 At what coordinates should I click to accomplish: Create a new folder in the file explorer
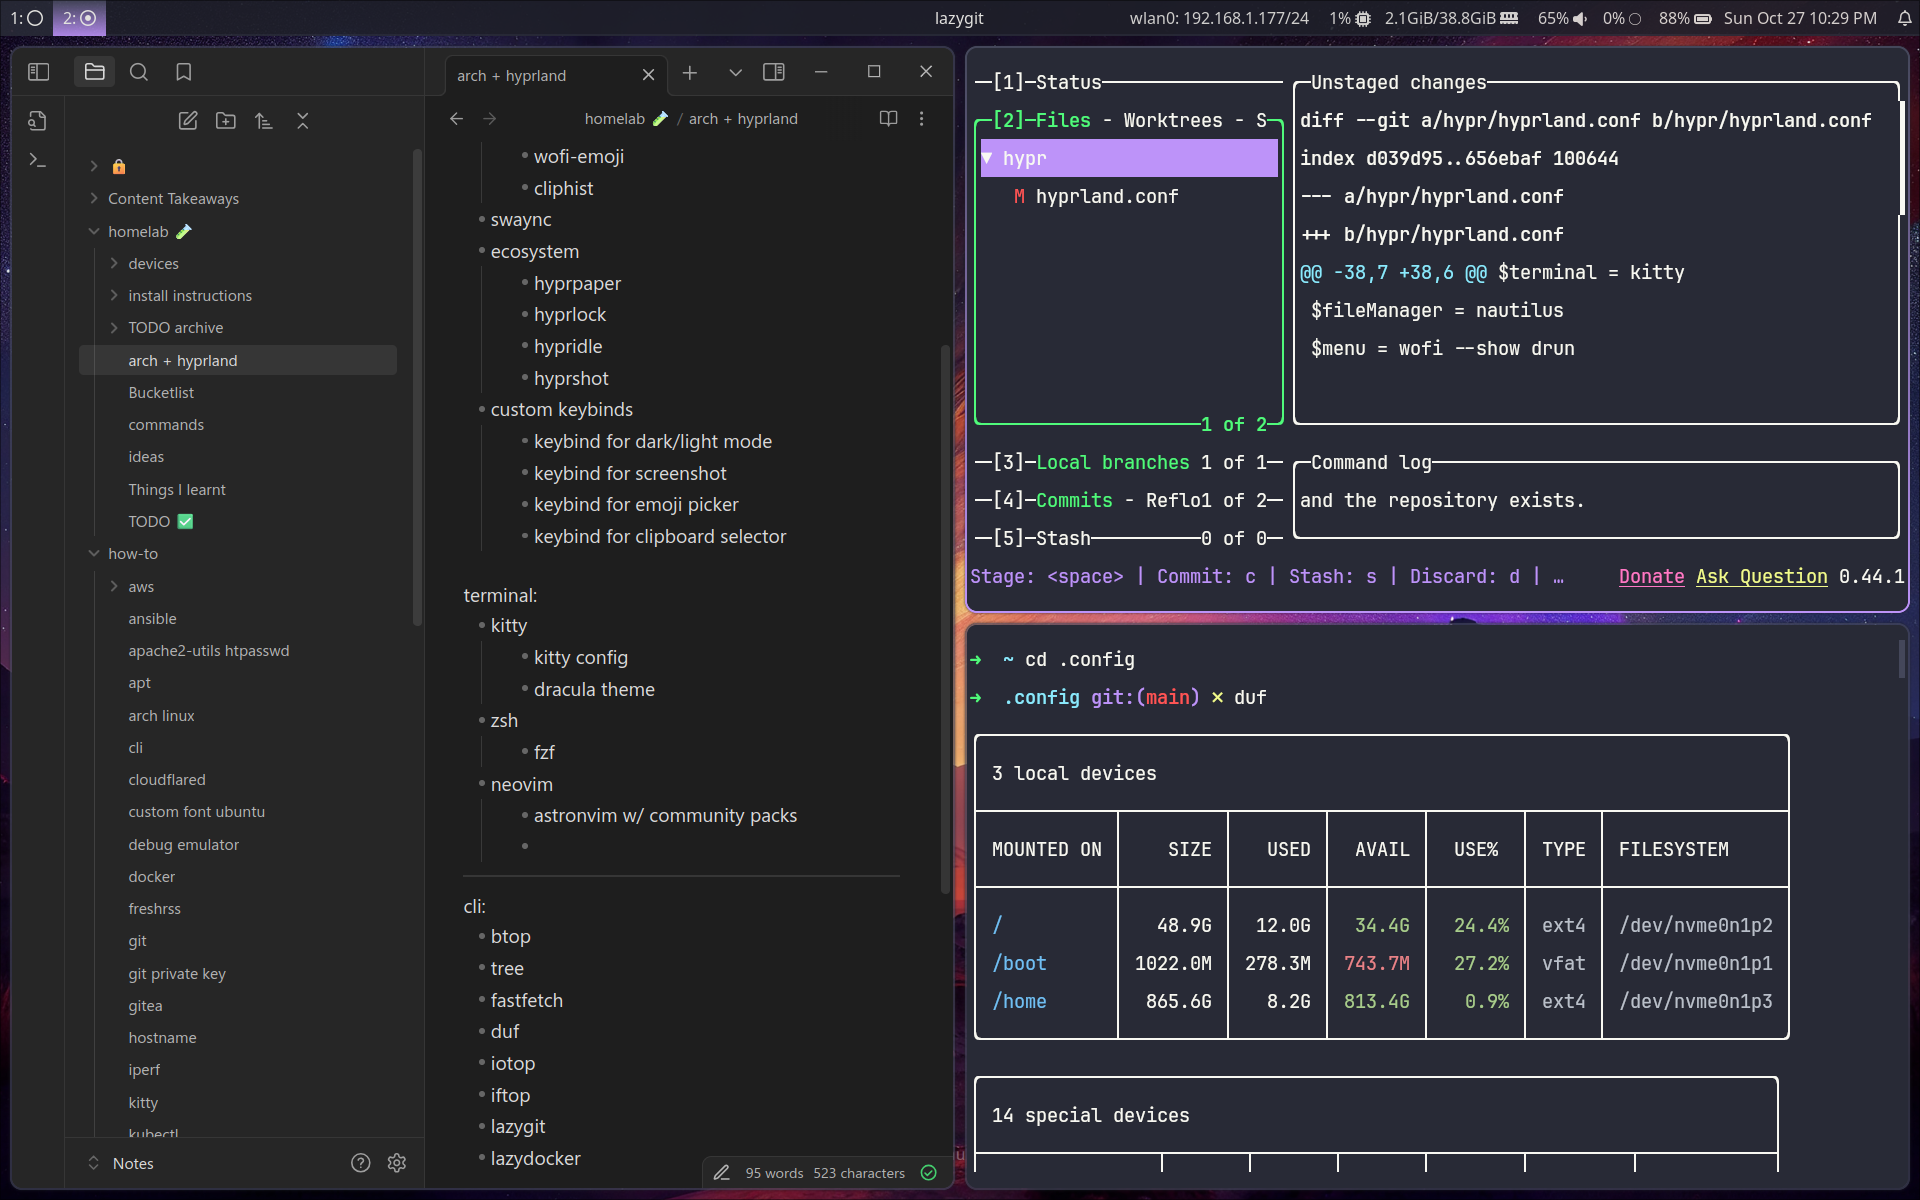click(226, 121)
